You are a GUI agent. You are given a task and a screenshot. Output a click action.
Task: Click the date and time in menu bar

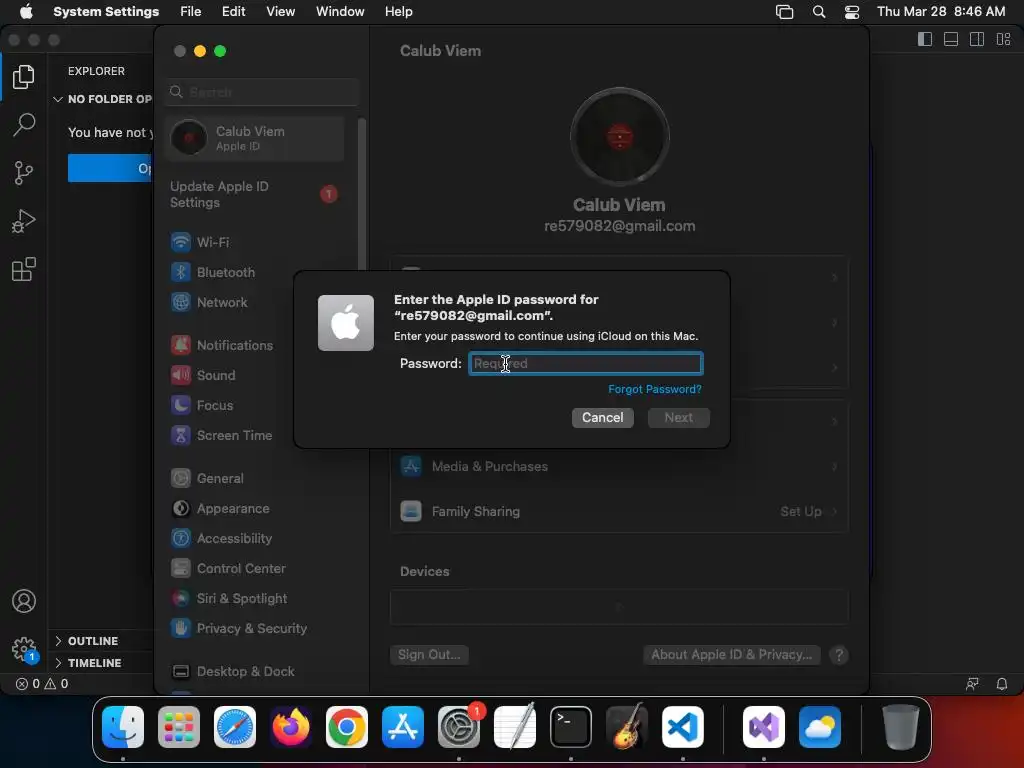[940, 12]
